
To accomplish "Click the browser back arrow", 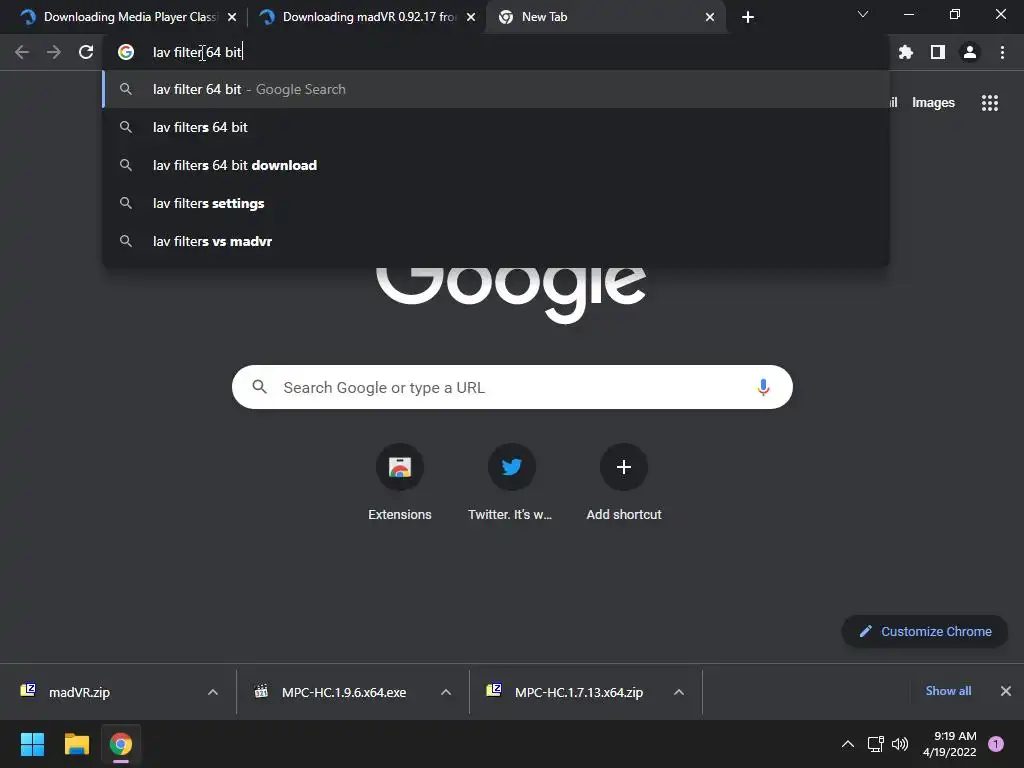I will [22, 52].
